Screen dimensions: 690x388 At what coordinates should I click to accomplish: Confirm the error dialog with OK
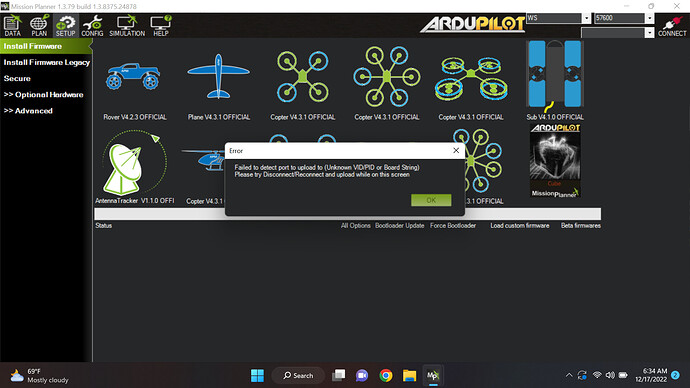click(431, 200)
